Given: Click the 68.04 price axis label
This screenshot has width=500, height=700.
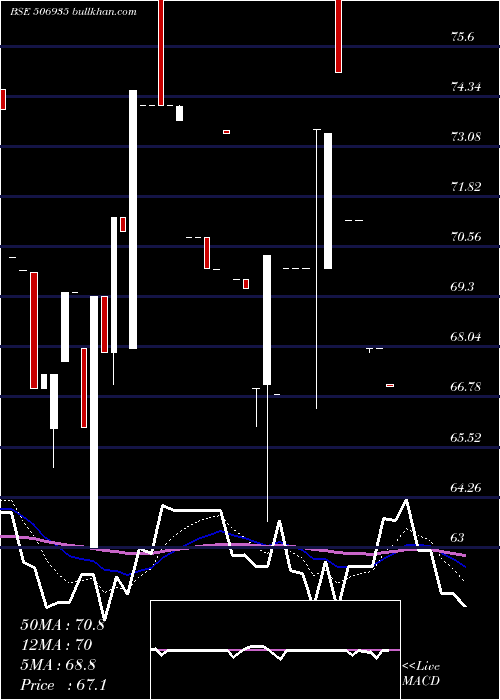Looking at the screenshot, I should pyautogui.click(x=466, y=337).
